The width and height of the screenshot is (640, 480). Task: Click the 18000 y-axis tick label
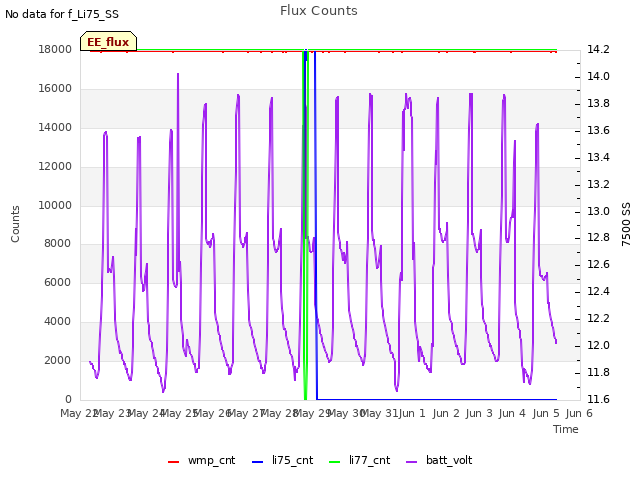pos(55,49)
